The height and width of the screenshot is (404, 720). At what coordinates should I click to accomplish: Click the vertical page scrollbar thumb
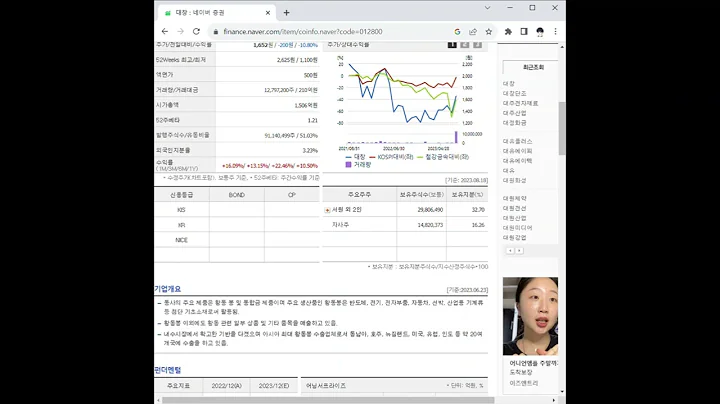click(x=562, y=128)
